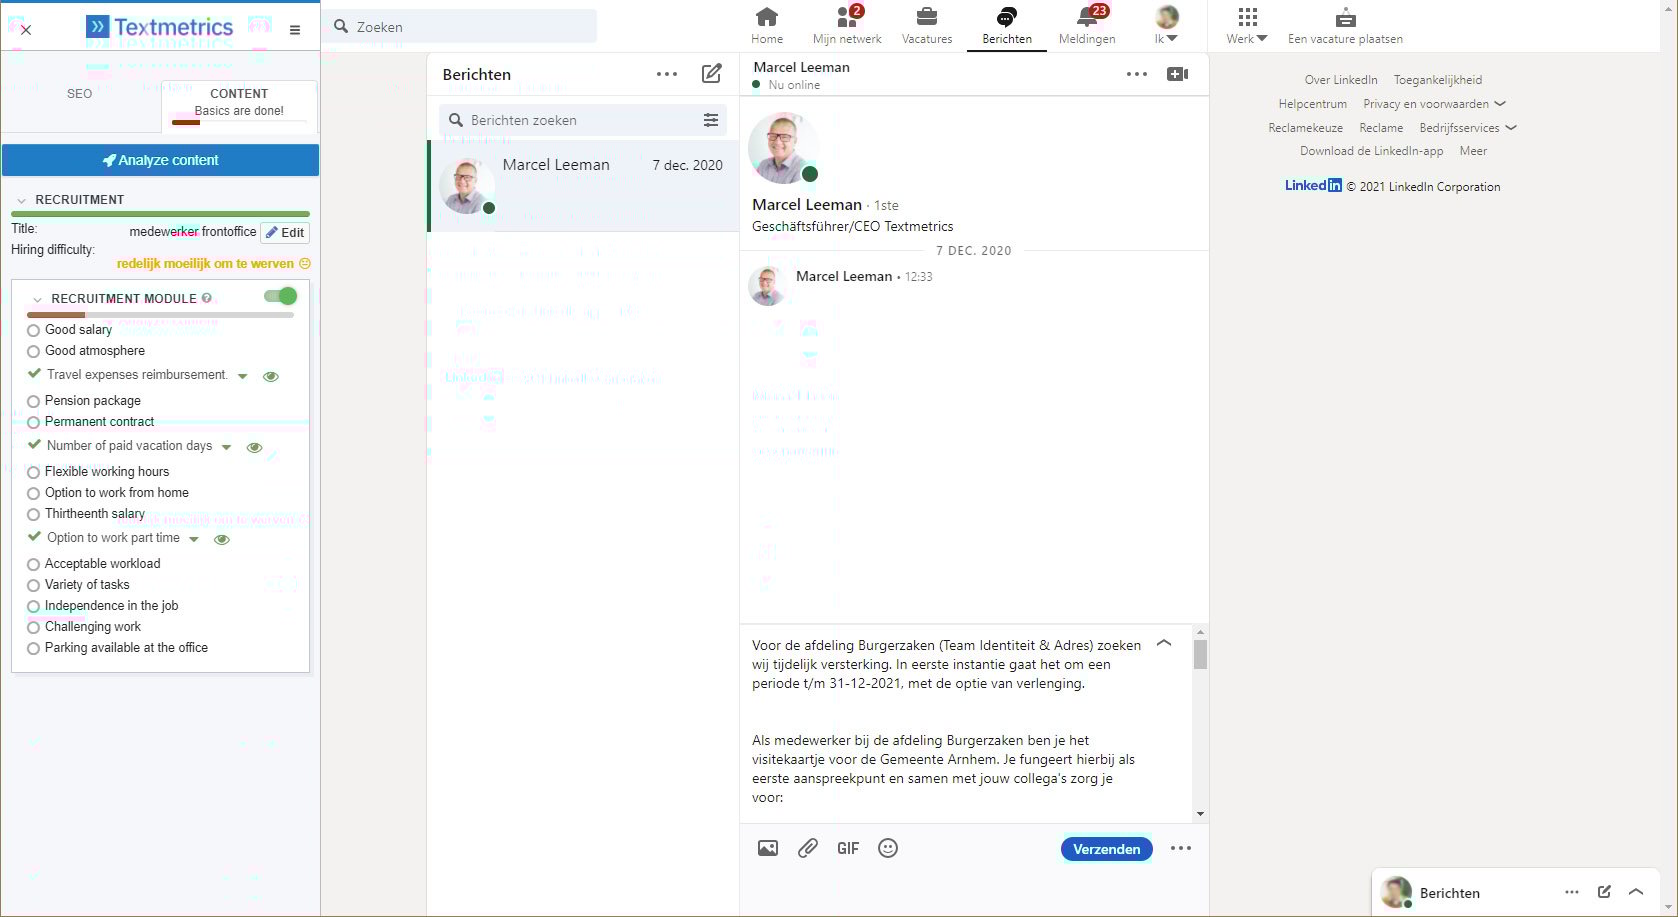Attach an image to the message
The image size is (1678, 917).
(x=768, y=848)
